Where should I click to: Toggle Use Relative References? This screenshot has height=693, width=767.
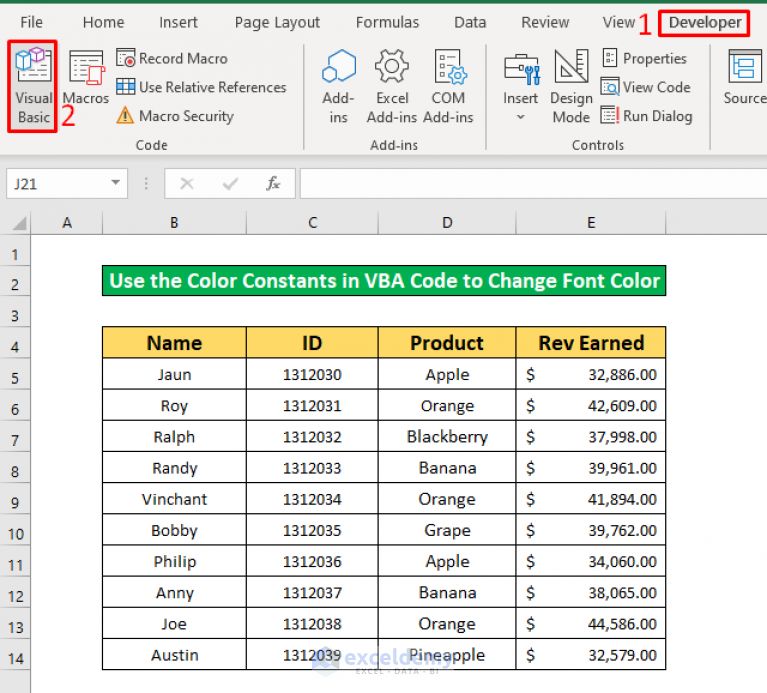click(201, 87)
